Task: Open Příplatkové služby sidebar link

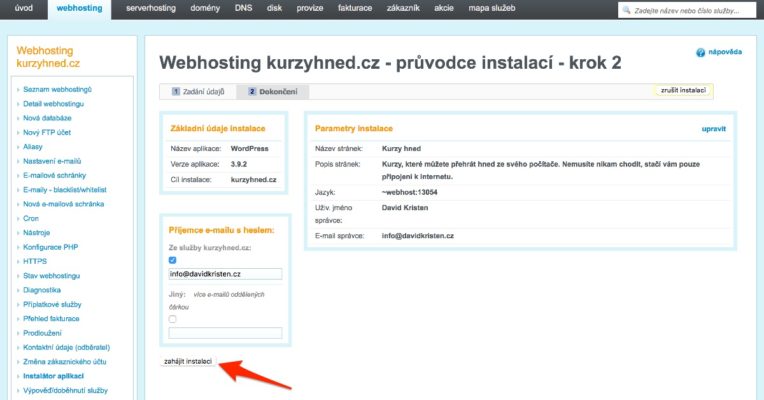Action: [52, 305]
